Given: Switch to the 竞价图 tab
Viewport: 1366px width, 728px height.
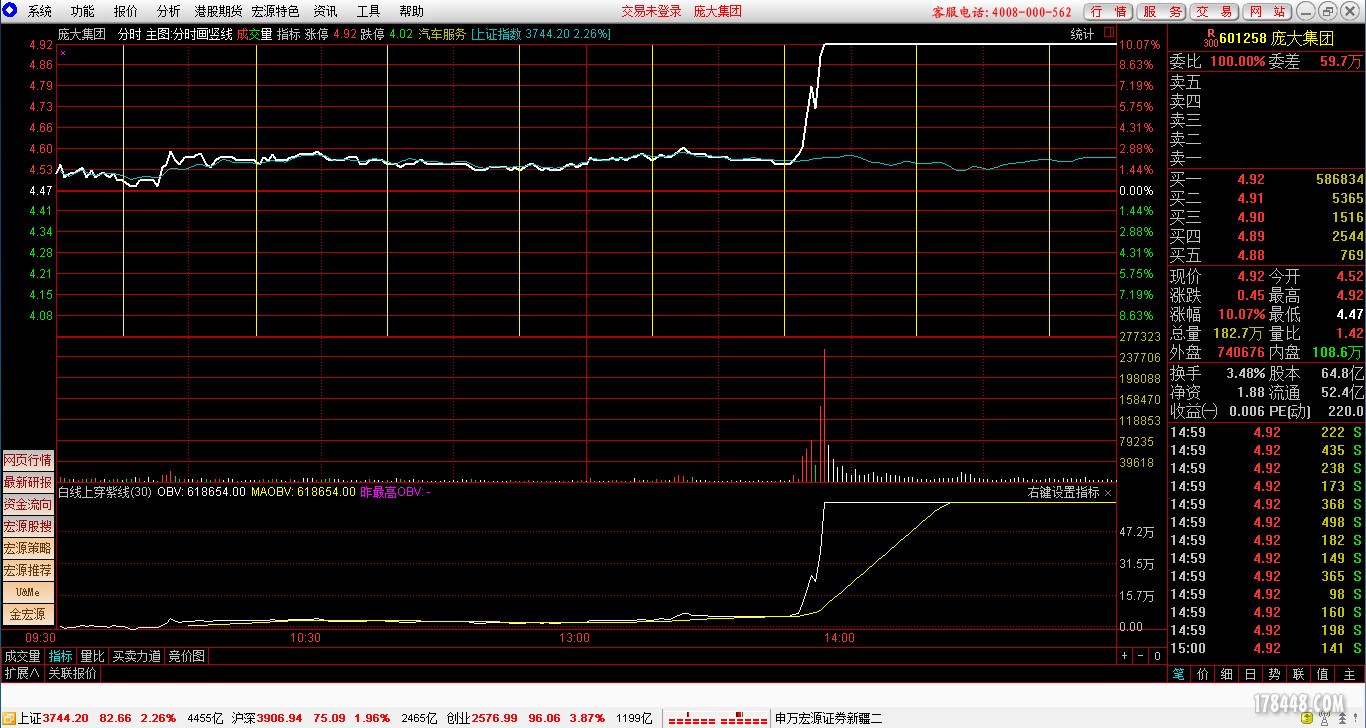Looking at the screenshot, I should click(x=186, y=656).
